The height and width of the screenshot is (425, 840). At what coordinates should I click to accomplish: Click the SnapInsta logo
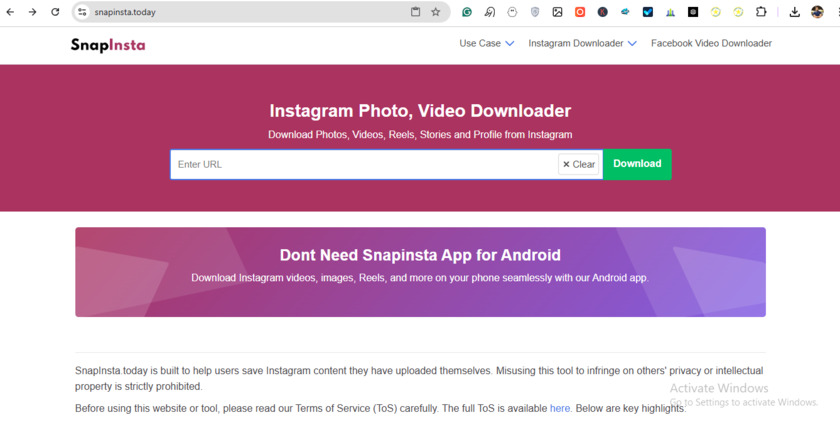pos(108,45)
